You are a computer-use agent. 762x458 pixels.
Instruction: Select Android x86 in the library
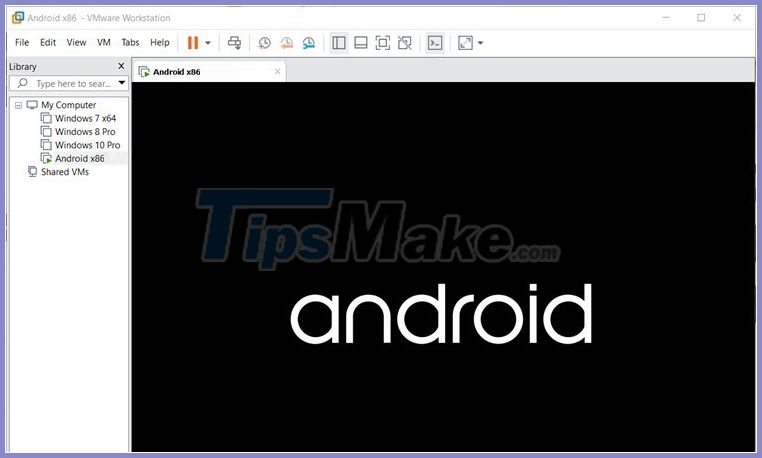click(79, 159)
